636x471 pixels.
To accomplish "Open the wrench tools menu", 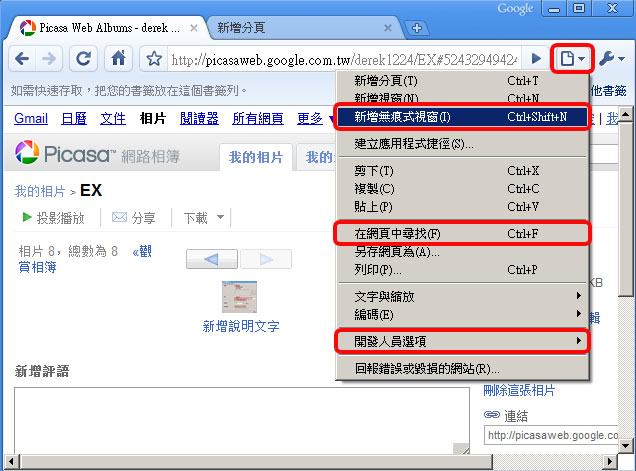I will (612, 59).
